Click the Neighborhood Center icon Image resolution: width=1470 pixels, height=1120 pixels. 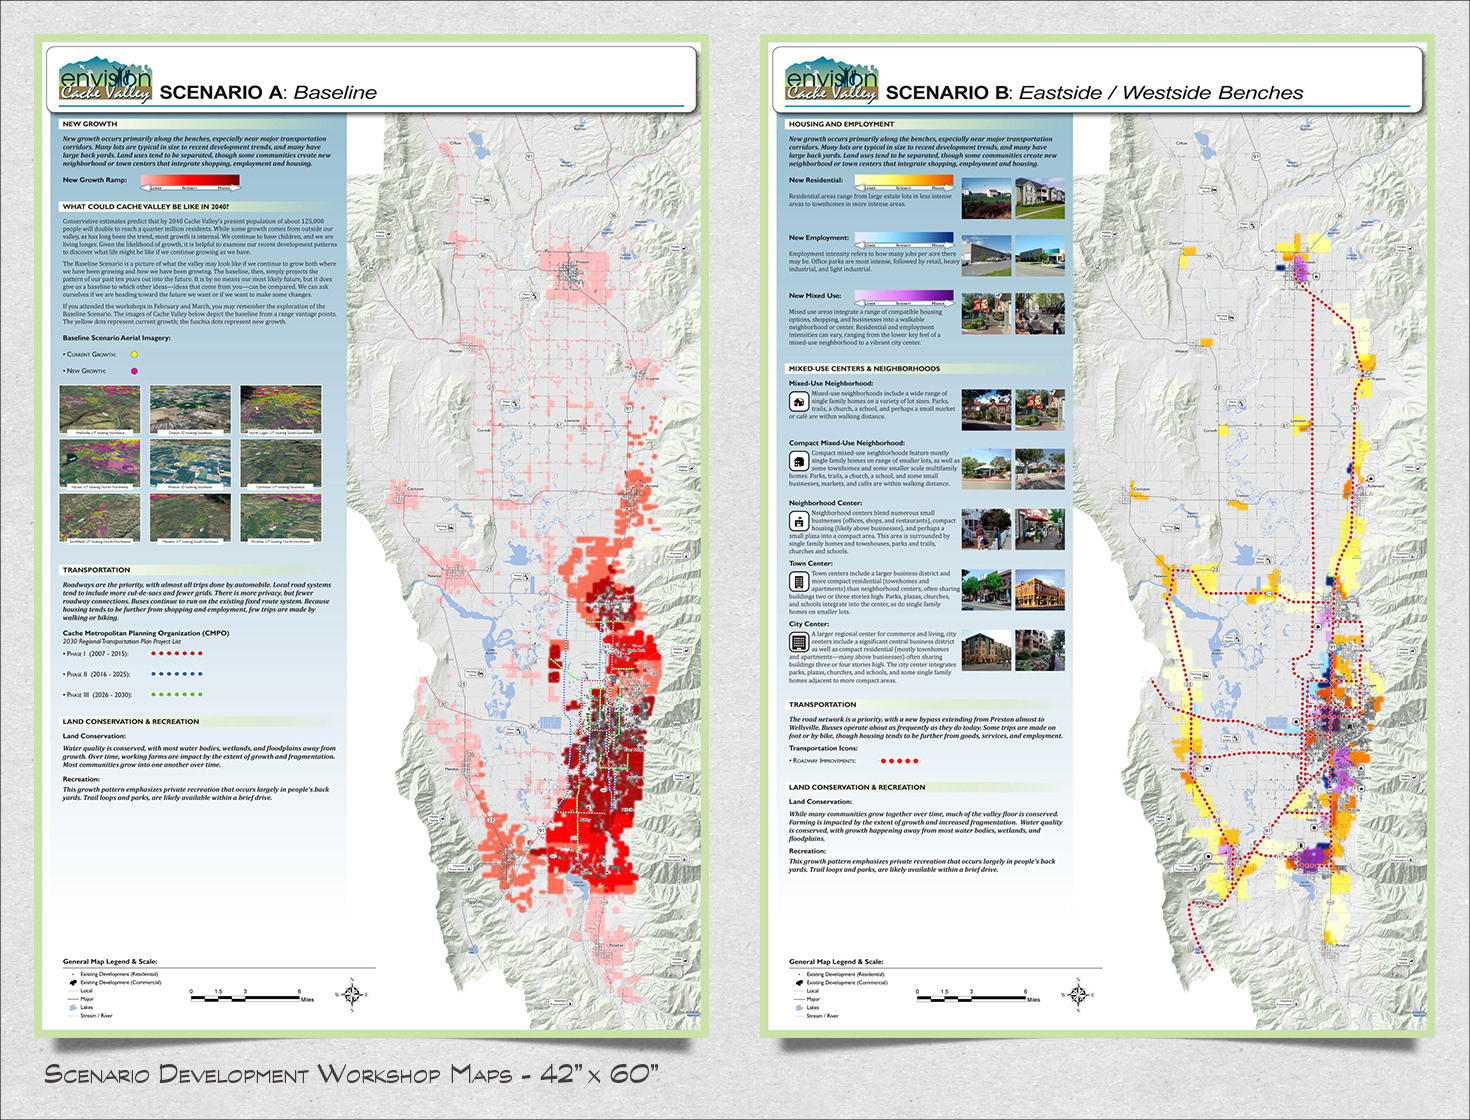[x=799, y=521]
